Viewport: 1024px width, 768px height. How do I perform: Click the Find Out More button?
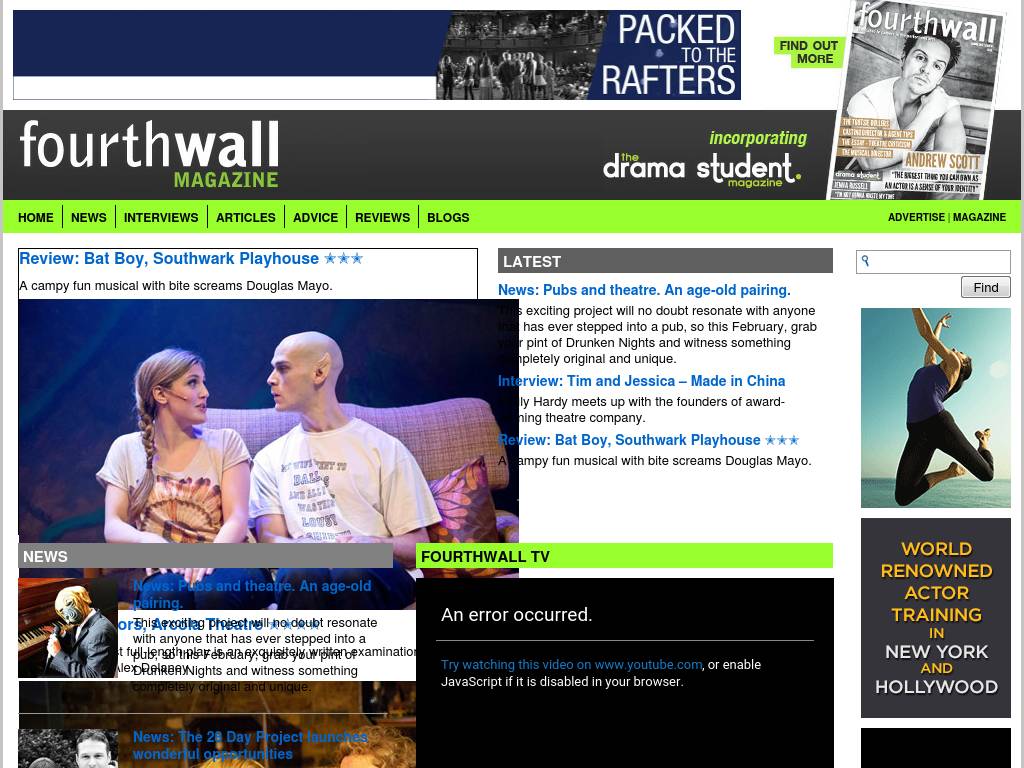[808, 52]
